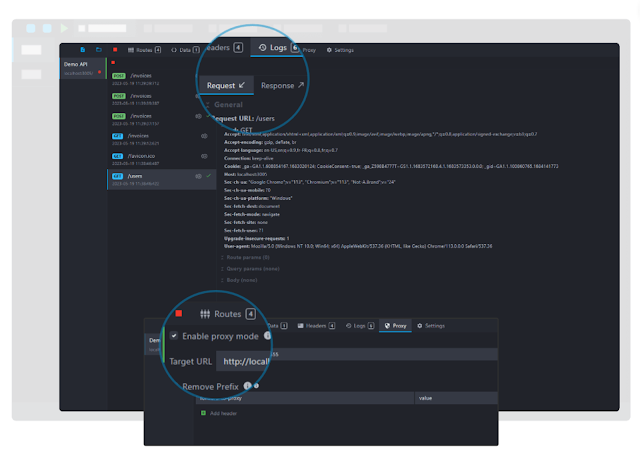Screen dimensions: 640x472
Task: Collapse the General section
Action: [x=225, y=105]
